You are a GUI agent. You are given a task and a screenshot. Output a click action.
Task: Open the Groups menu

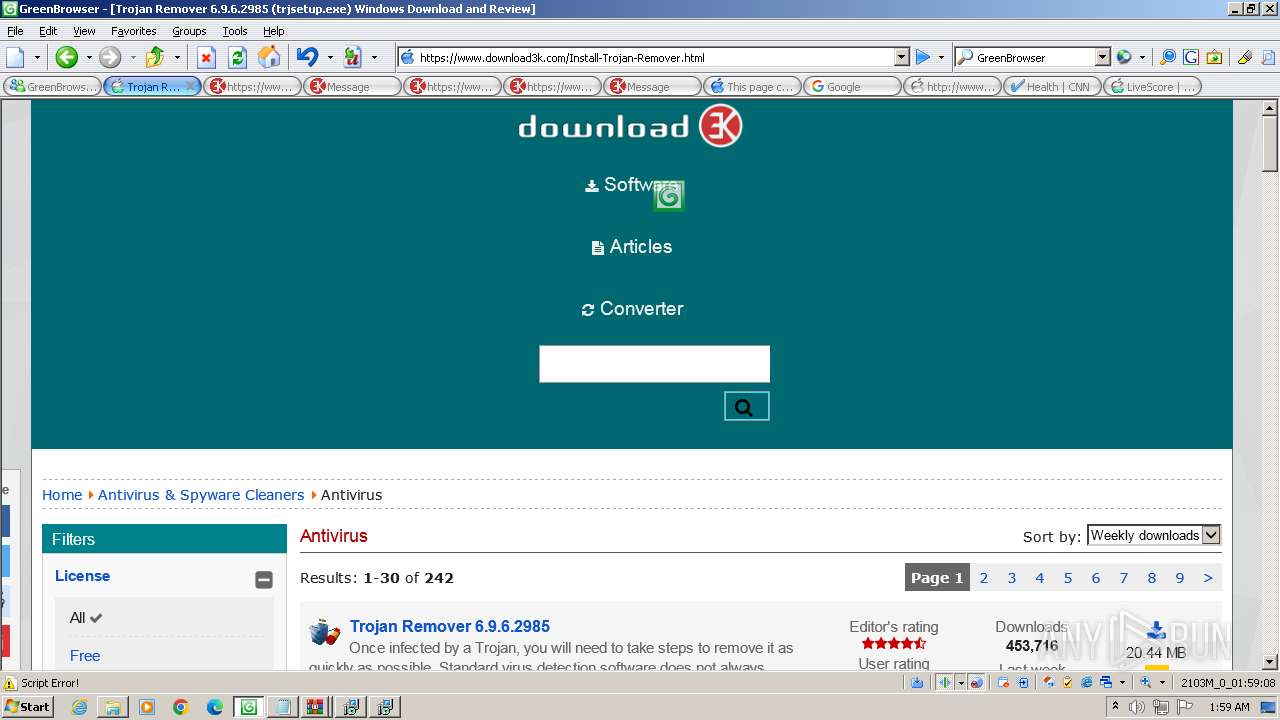point(189,31)
